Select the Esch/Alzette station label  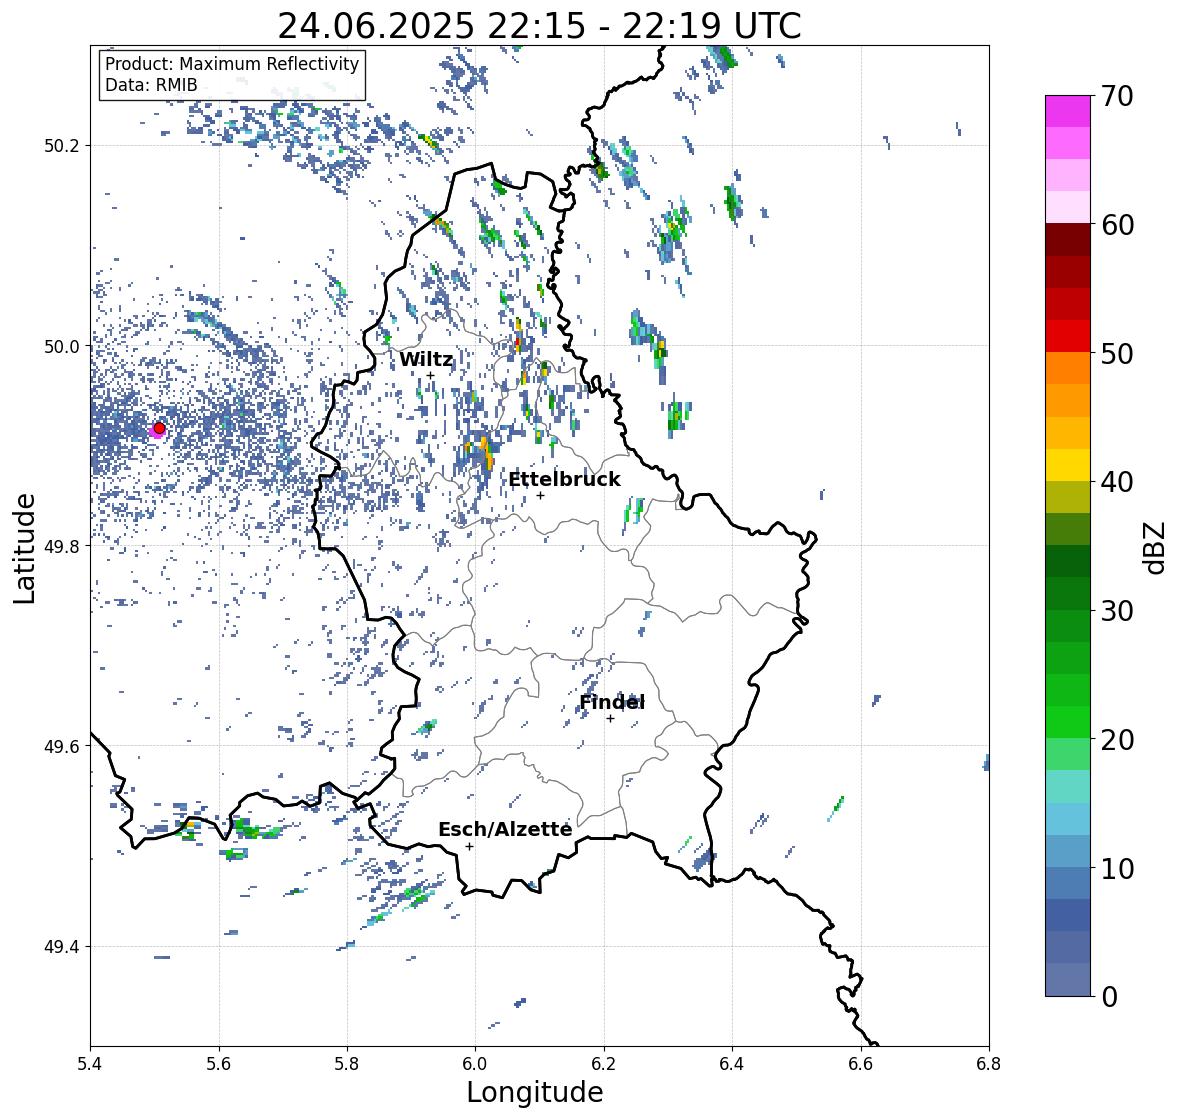(x=505, y=830)
